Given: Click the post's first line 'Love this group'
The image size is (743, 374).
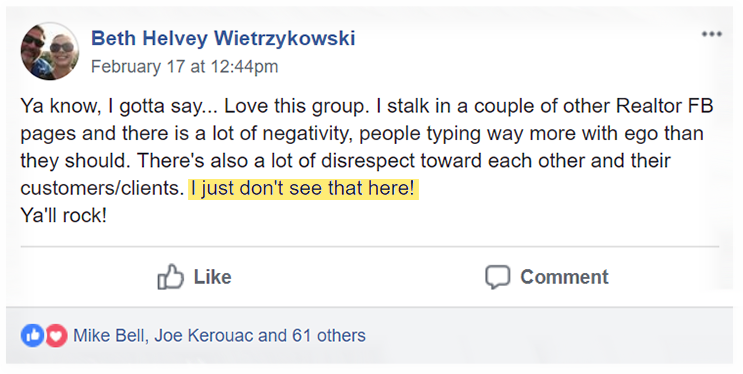Looking at the screenshot, I should [296, 106].
